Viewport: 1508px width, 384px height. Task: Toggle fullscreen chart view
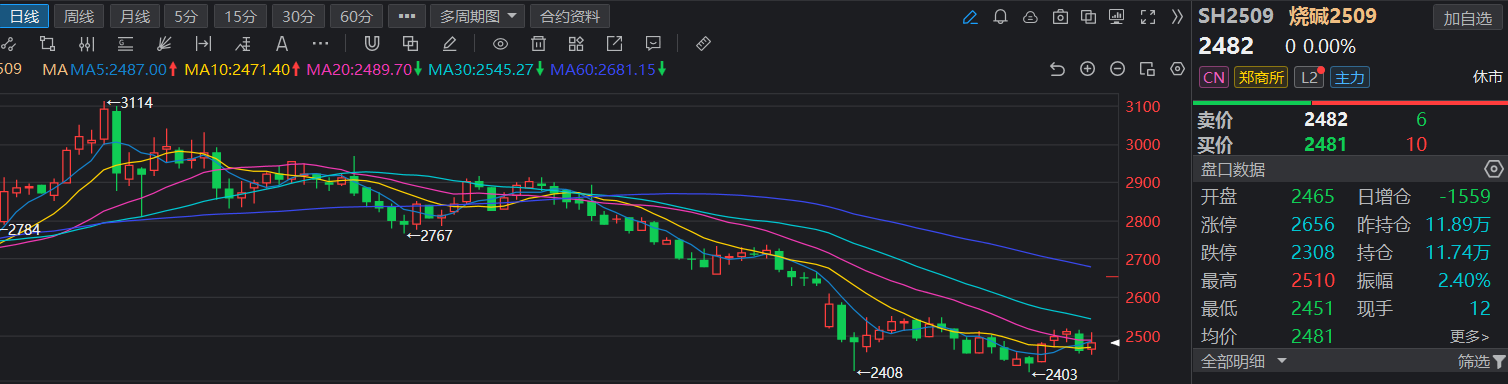[1148, 17]
